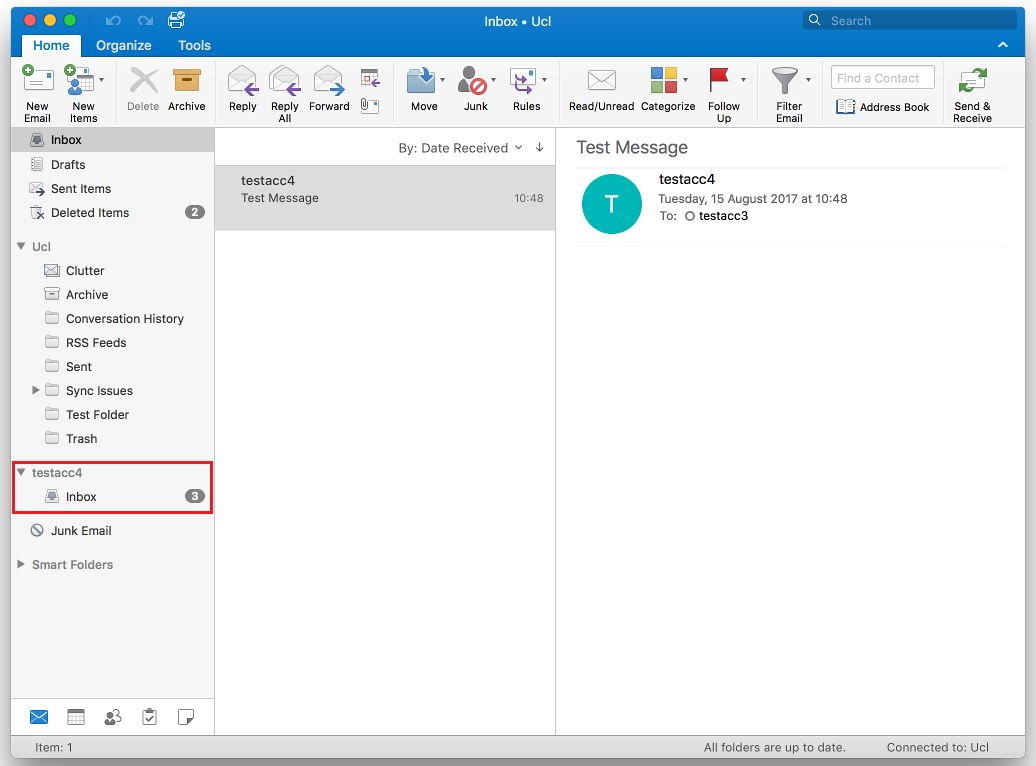Image resolution: width=1036 pixels, height=766 pixels.
Task: Switch to the Home tab
Action: pyautogui.click(x=52, y=45)
